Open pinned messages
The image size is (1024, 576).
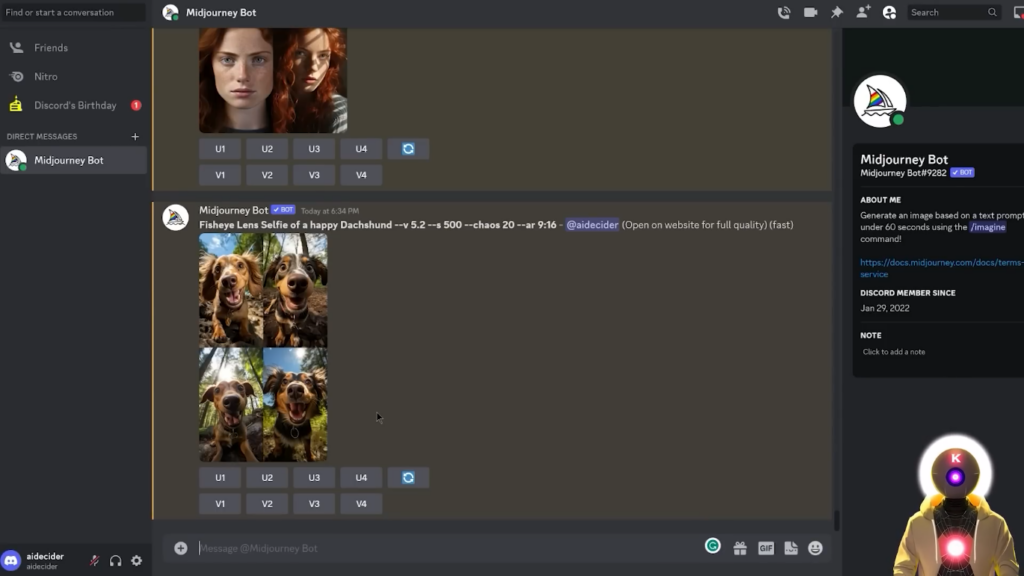click(x=837, y=13)
